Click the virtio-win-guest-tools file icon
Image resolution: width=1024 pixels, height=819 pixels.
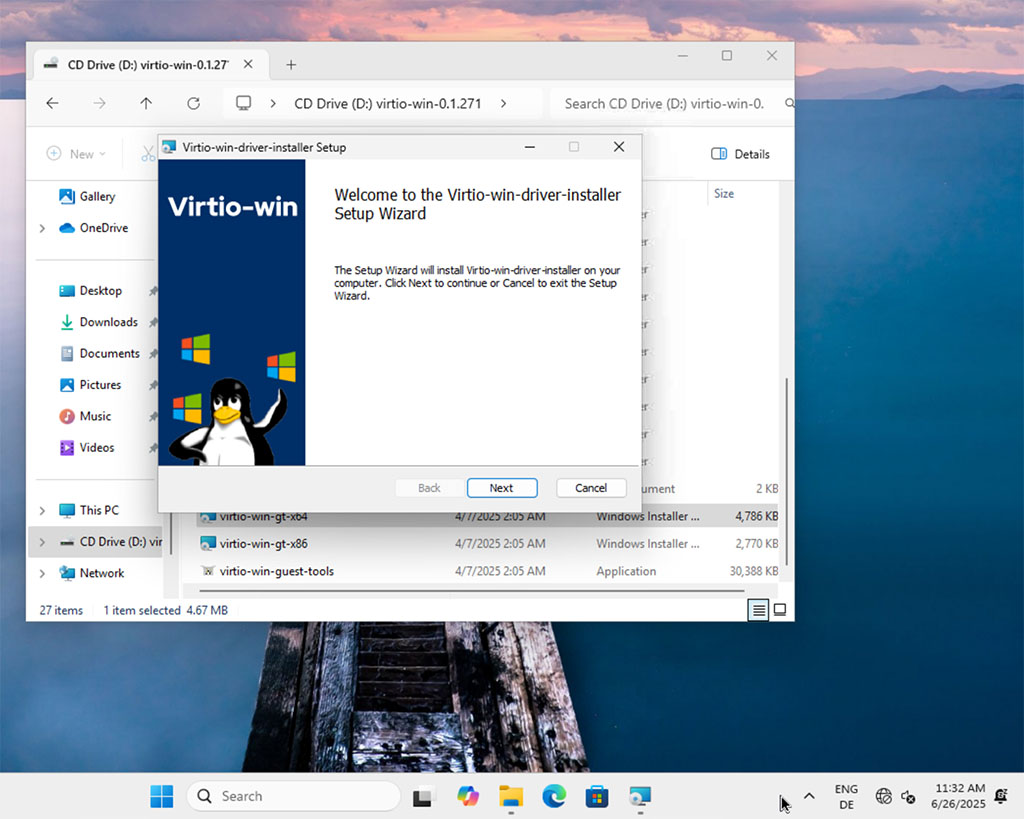(208, 571)
